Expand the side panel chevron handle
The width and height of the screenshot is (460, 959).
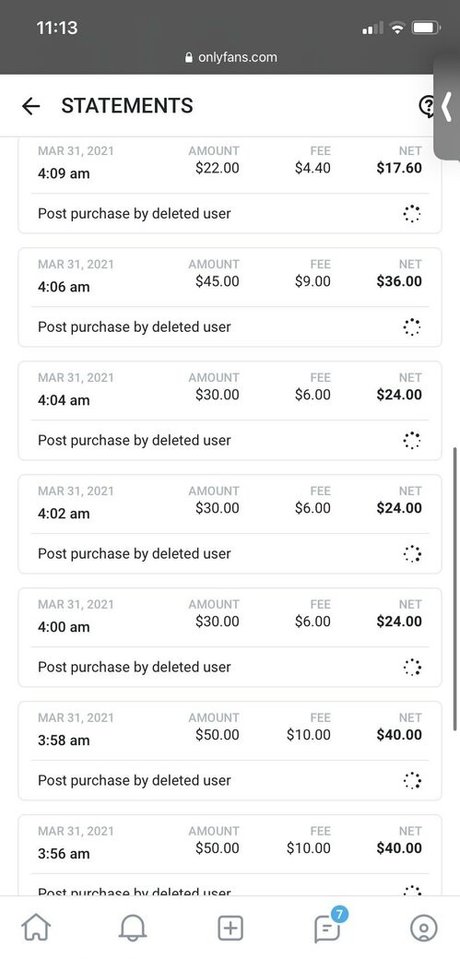[447, 107]
